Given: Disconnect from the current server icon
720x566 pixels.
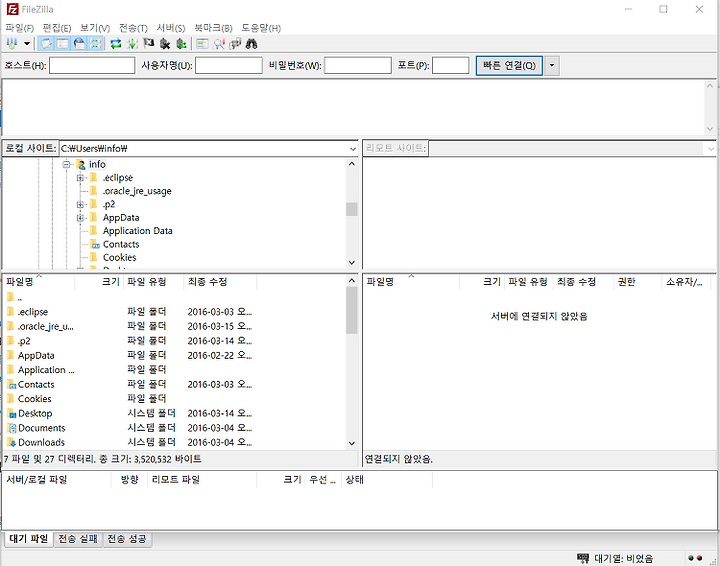Looking at the screenshot, I should pyautogui.click(x=165, y=44).
